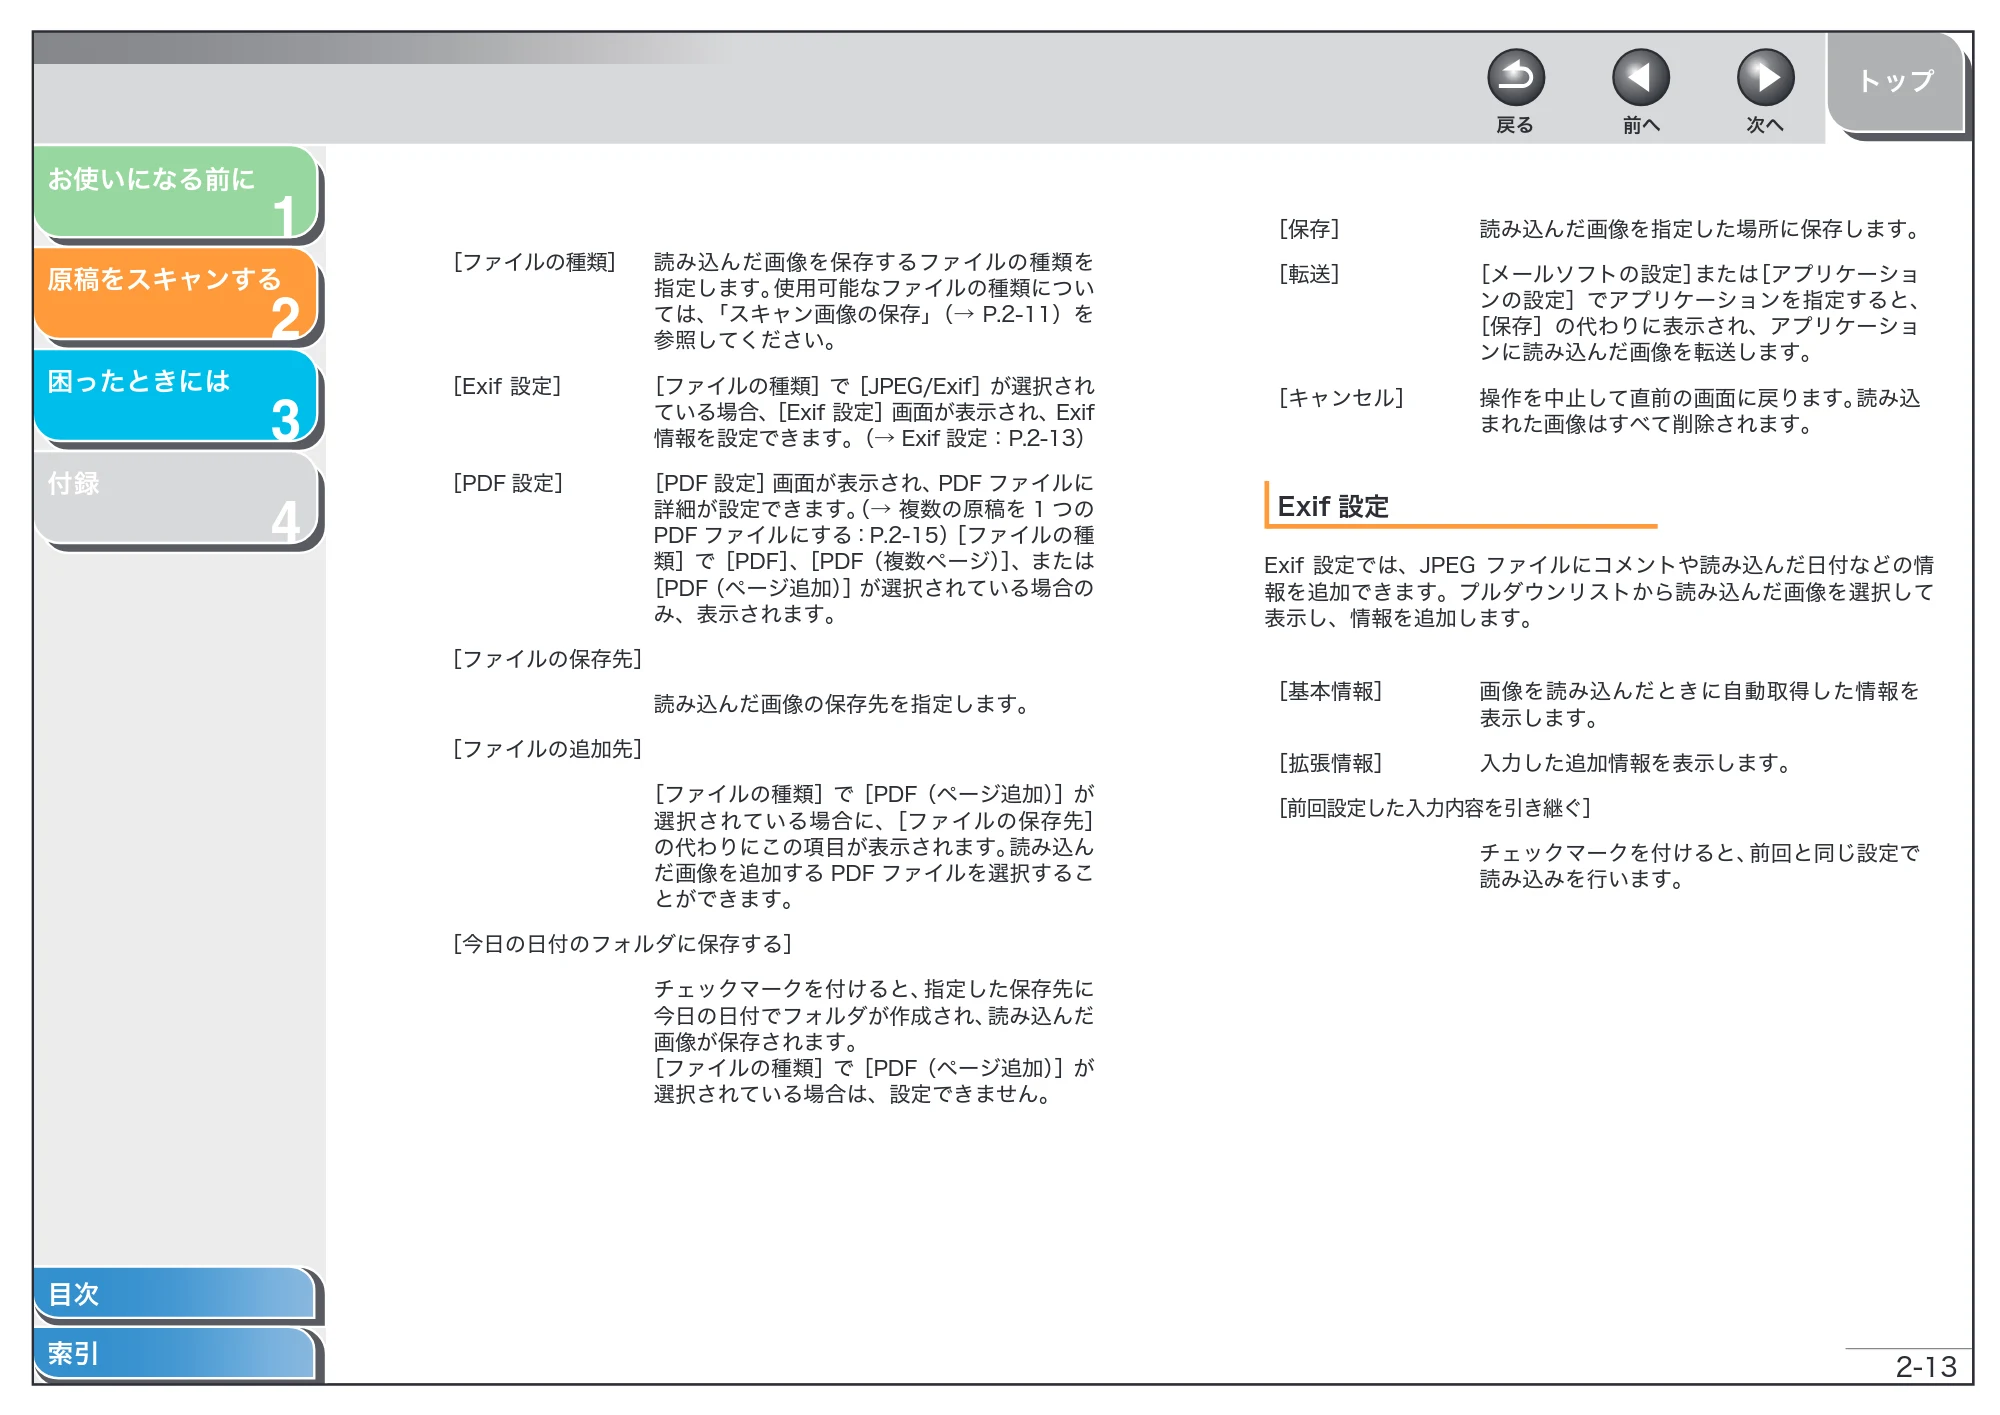Click the [ファイルの種類] term label
Screen dimensions: 2000x1415
[x=534, y=262]
